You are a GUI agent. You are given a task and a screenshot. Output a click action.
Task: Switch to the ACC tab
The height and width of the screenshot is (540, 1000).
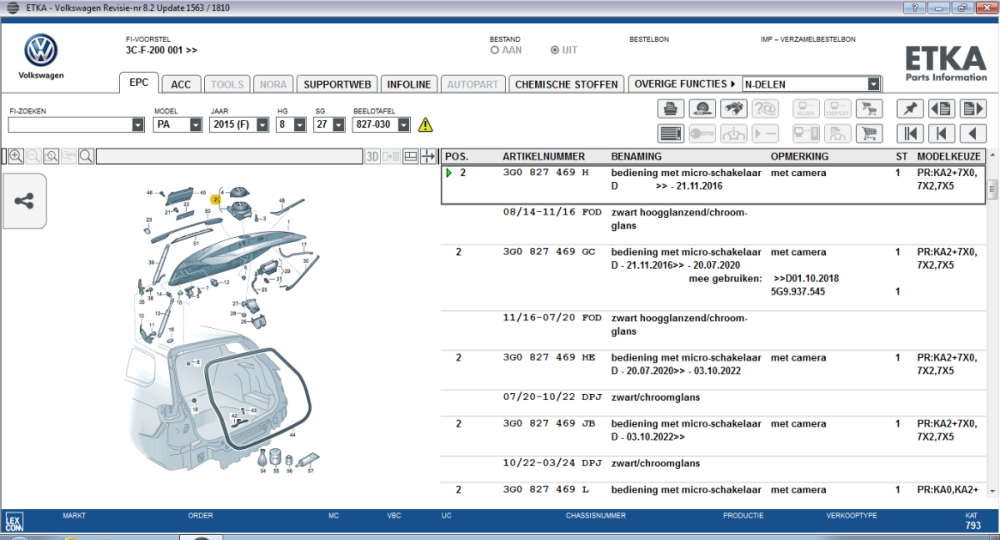coord(180,84)
